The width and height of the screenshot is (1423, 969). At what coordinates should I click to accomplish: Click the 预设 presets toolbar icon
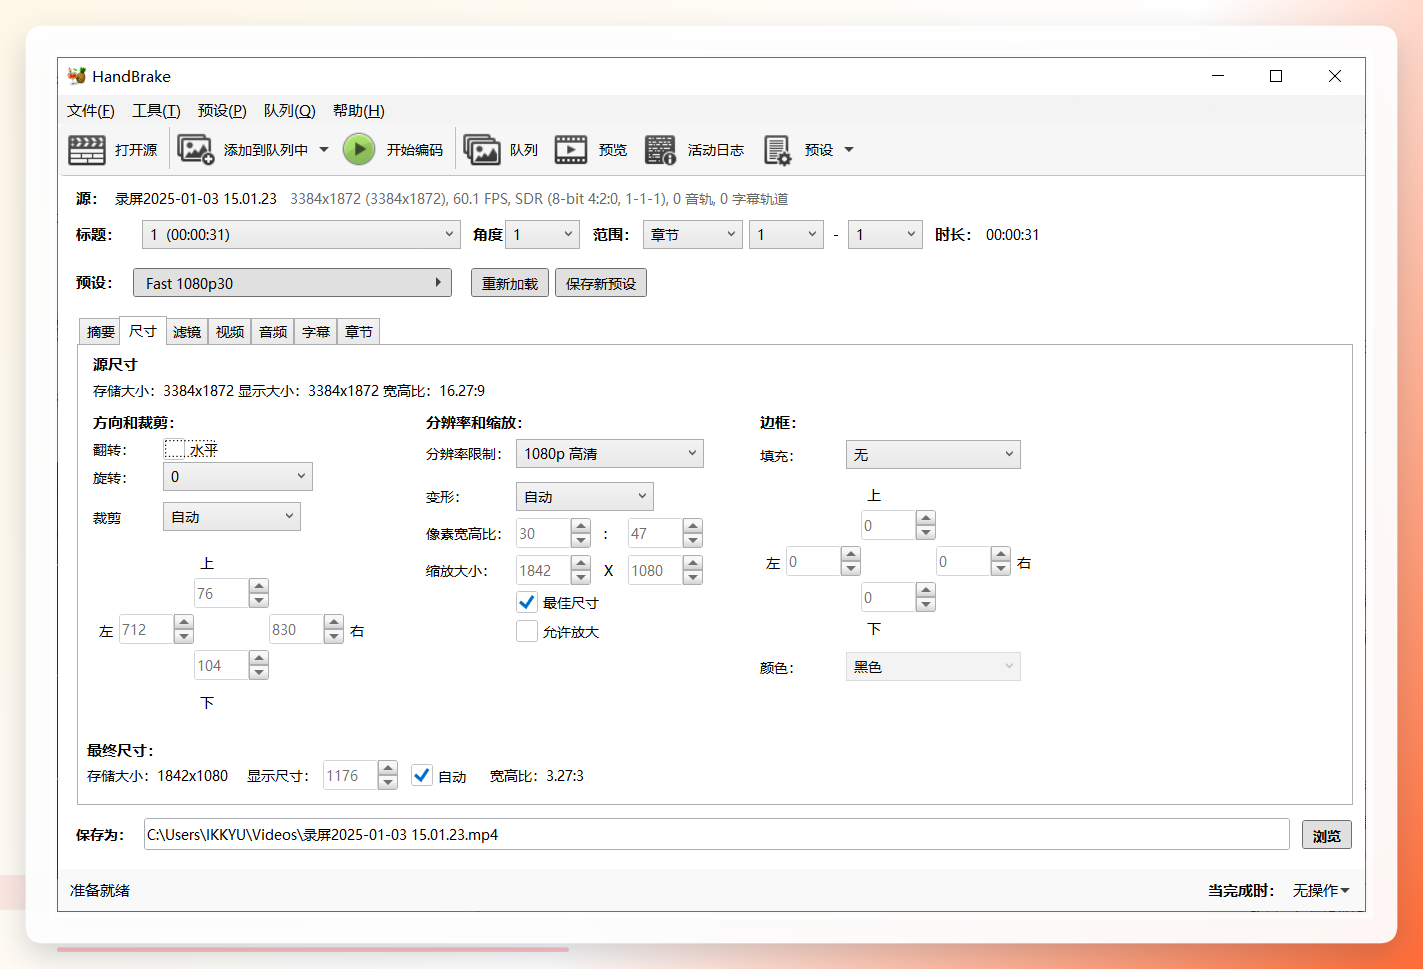[778, 150]
